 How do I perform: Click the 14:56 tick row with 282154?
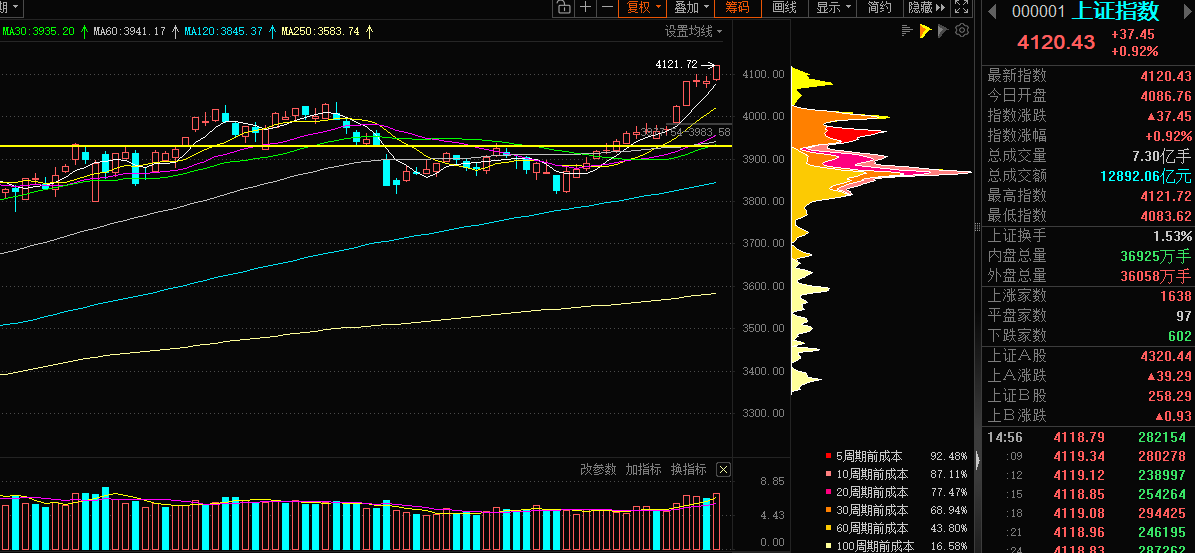1088,437
